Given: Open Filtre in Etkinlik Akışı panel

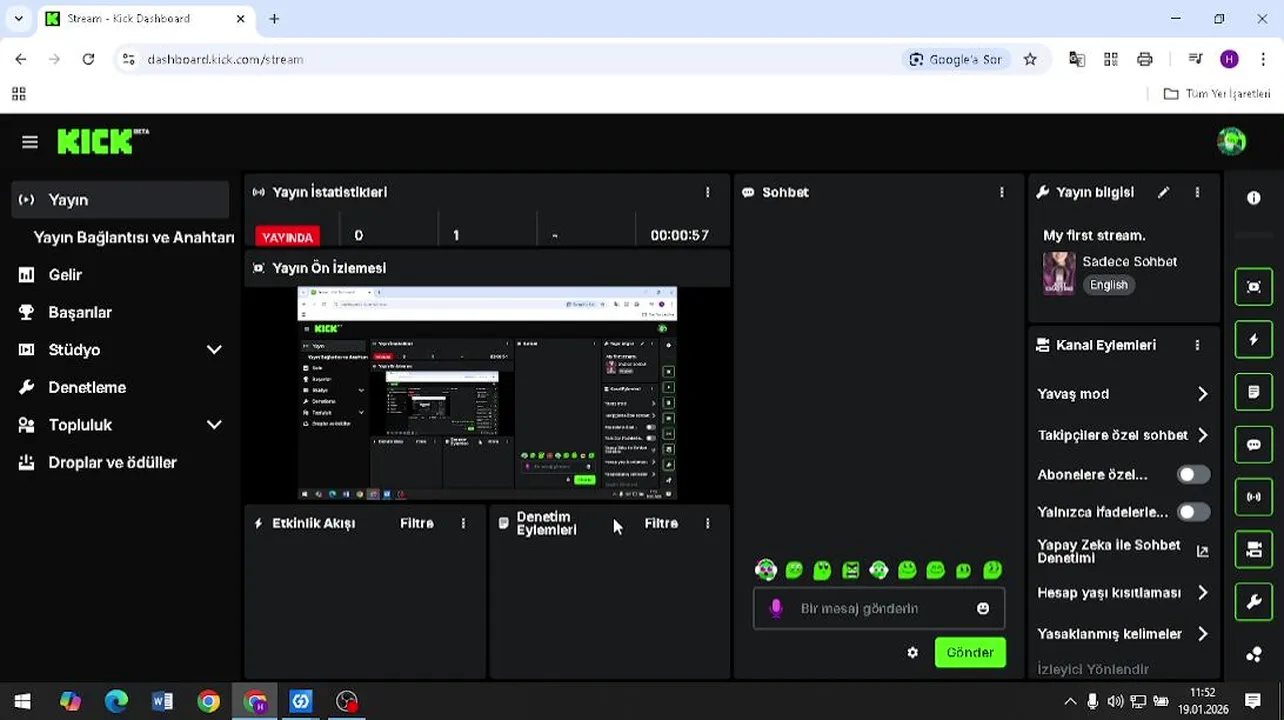Looking at the screenshot, I should (x=416, y=523).
